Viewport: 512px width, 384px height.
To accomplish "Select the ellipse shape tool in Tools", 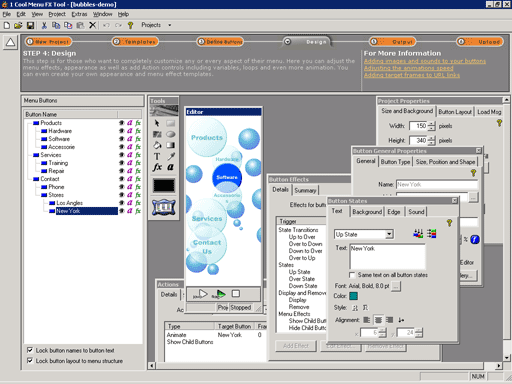I will (x=171, y=134).
